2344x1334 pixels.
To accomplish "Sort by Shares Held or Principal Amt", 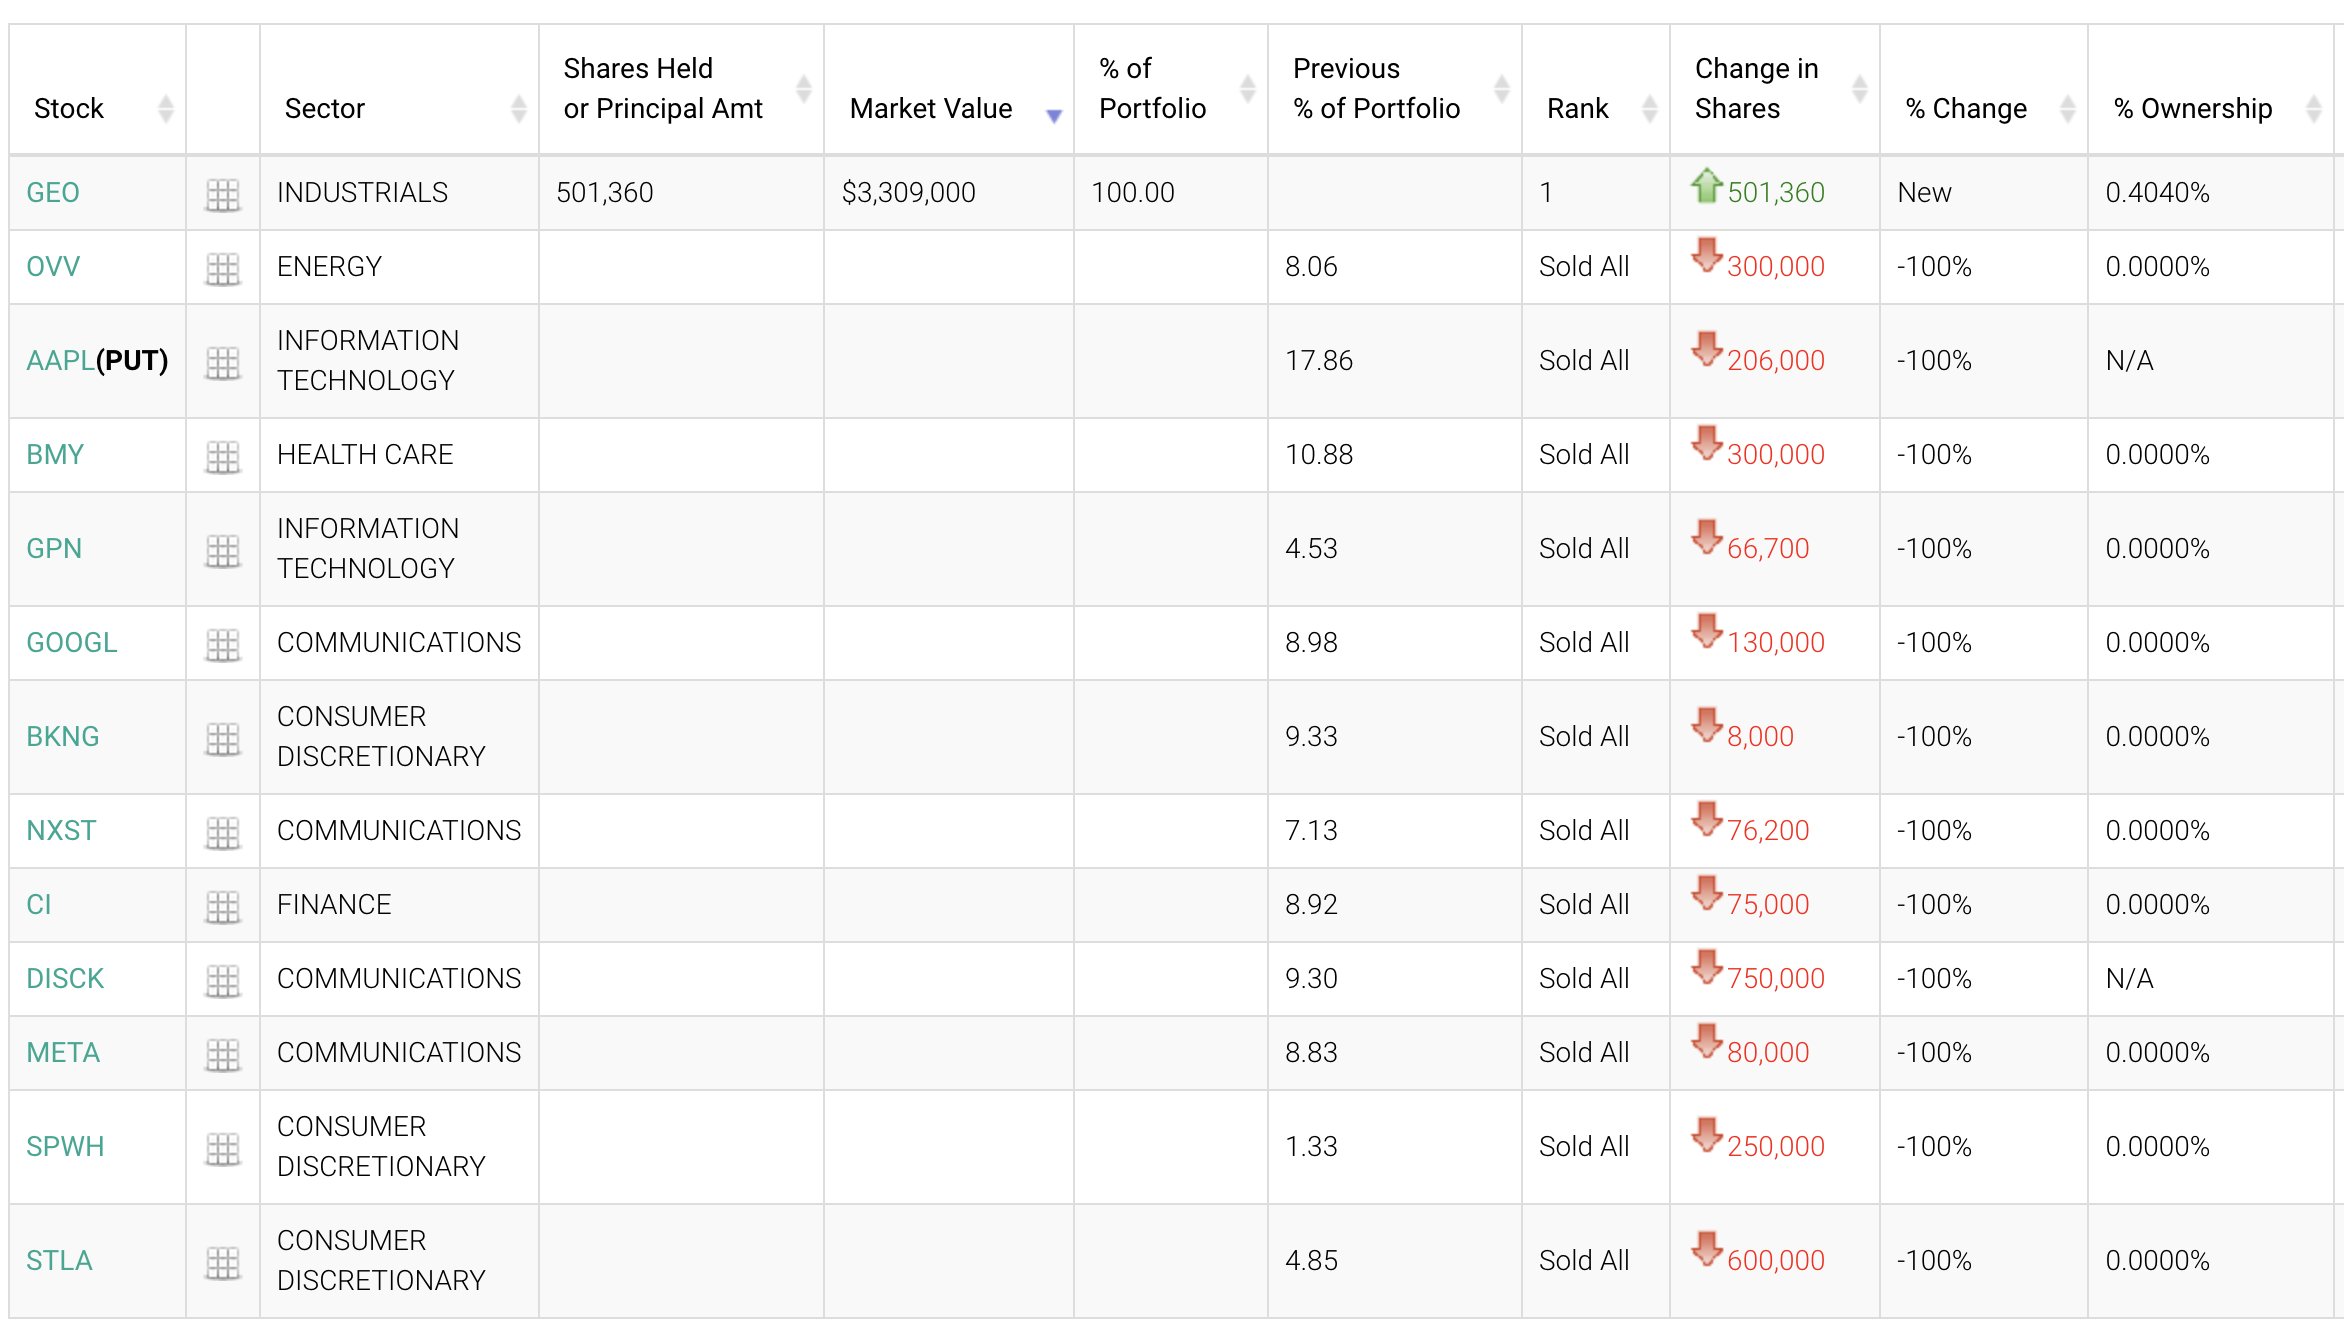I will [x=681, y=90].
